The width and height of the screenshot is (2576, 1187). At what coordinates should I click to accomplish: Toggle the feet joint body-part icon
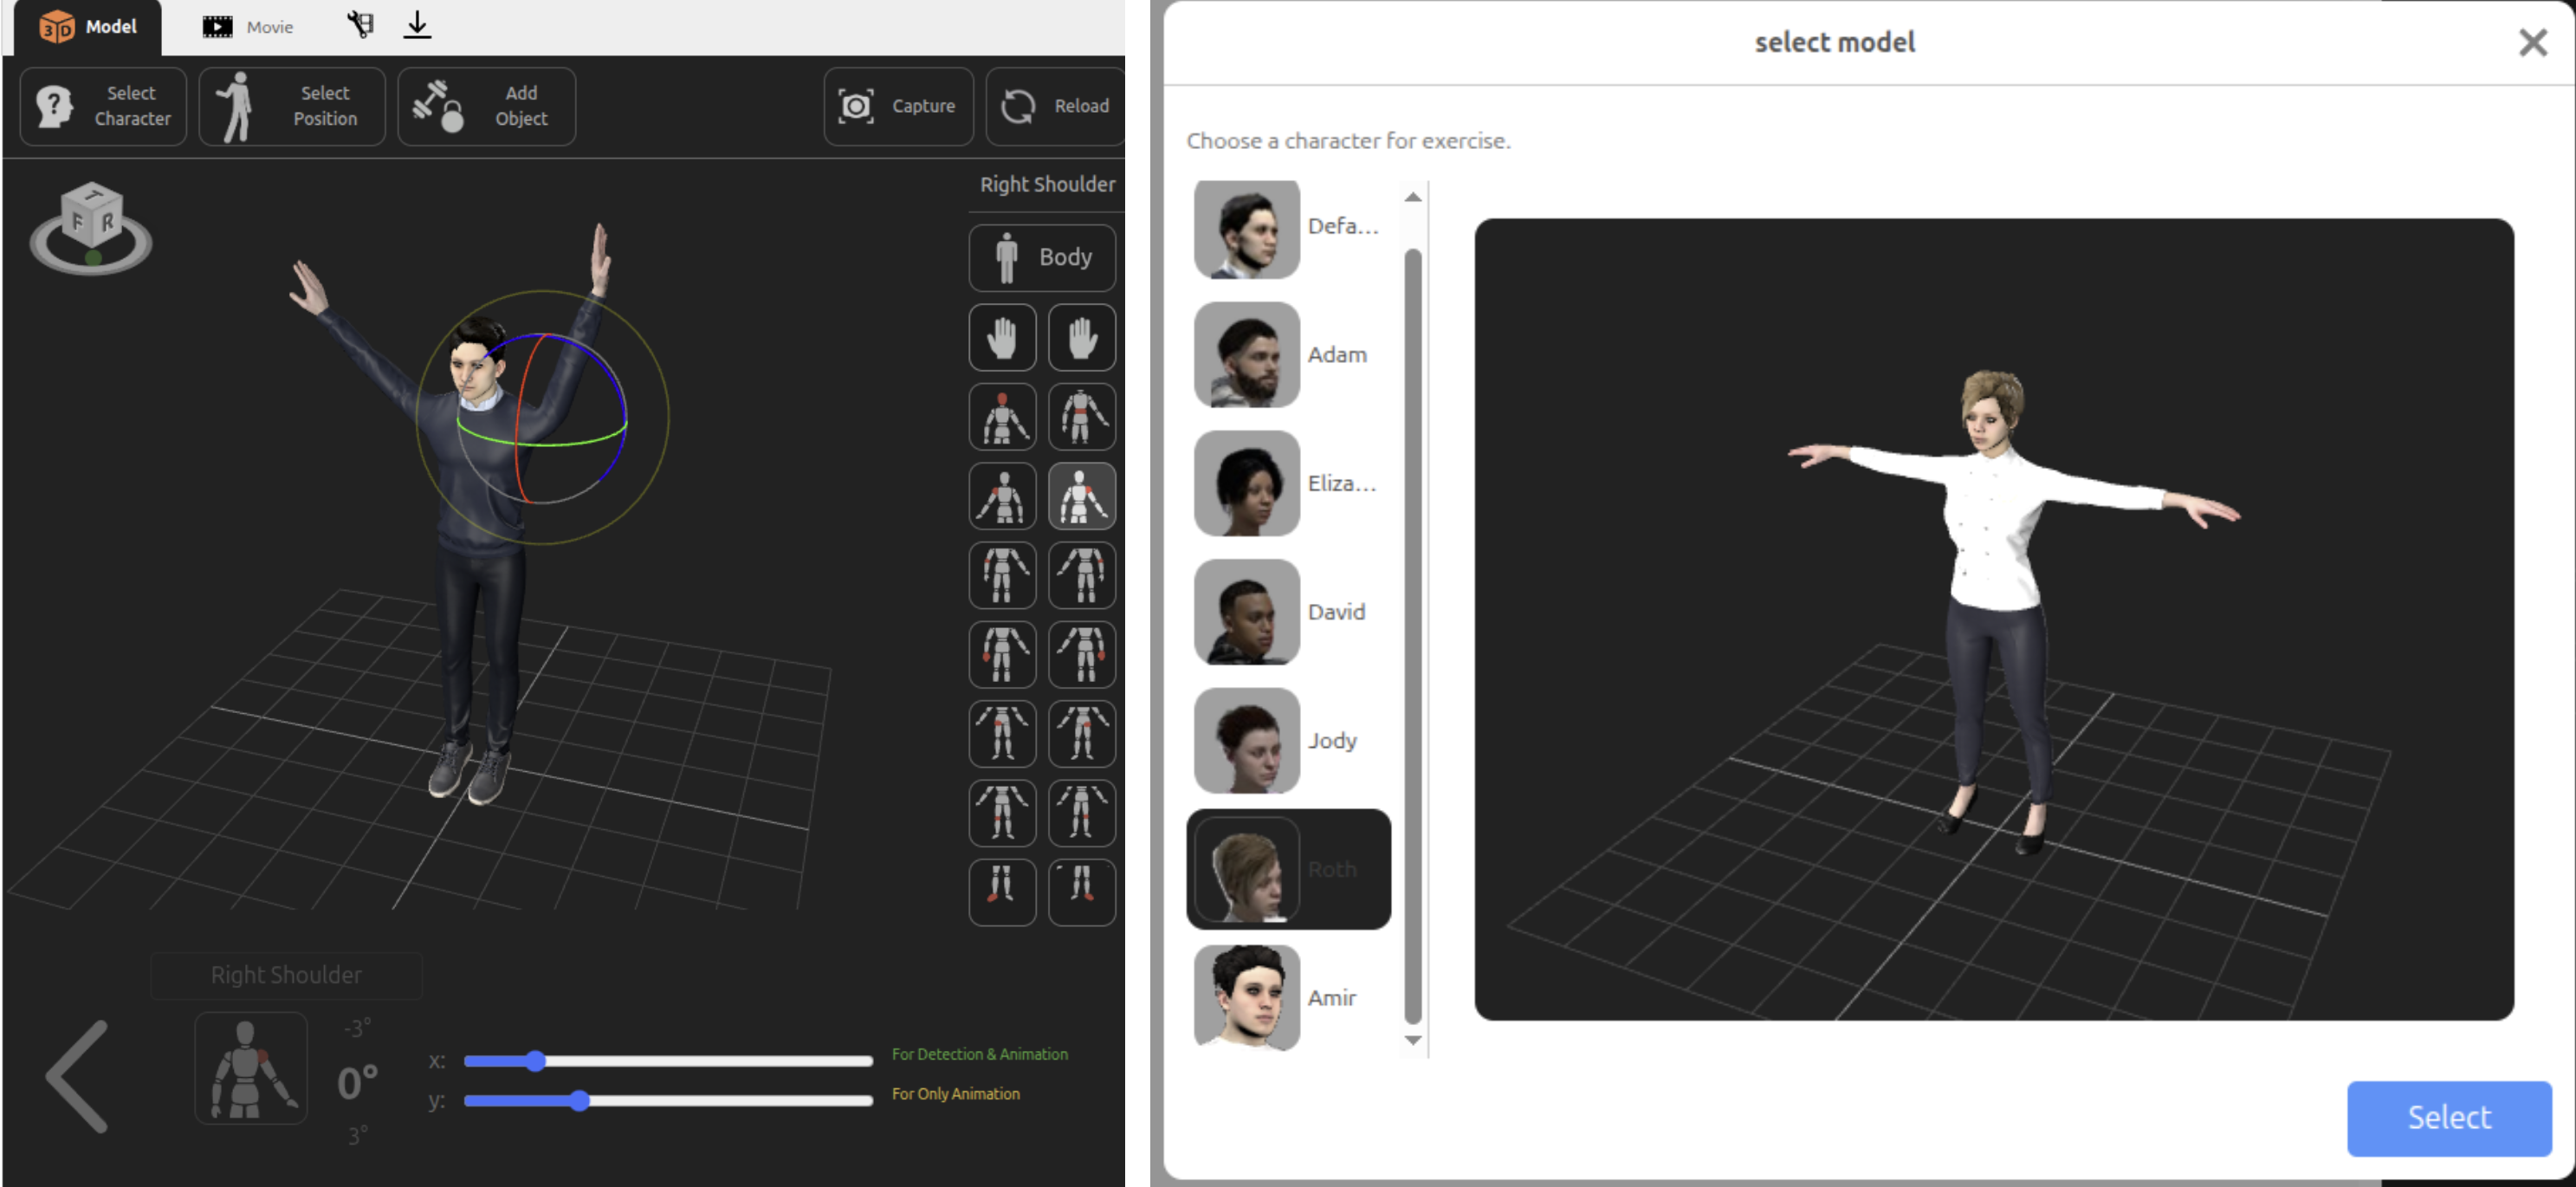click(x=1001, y=892)
